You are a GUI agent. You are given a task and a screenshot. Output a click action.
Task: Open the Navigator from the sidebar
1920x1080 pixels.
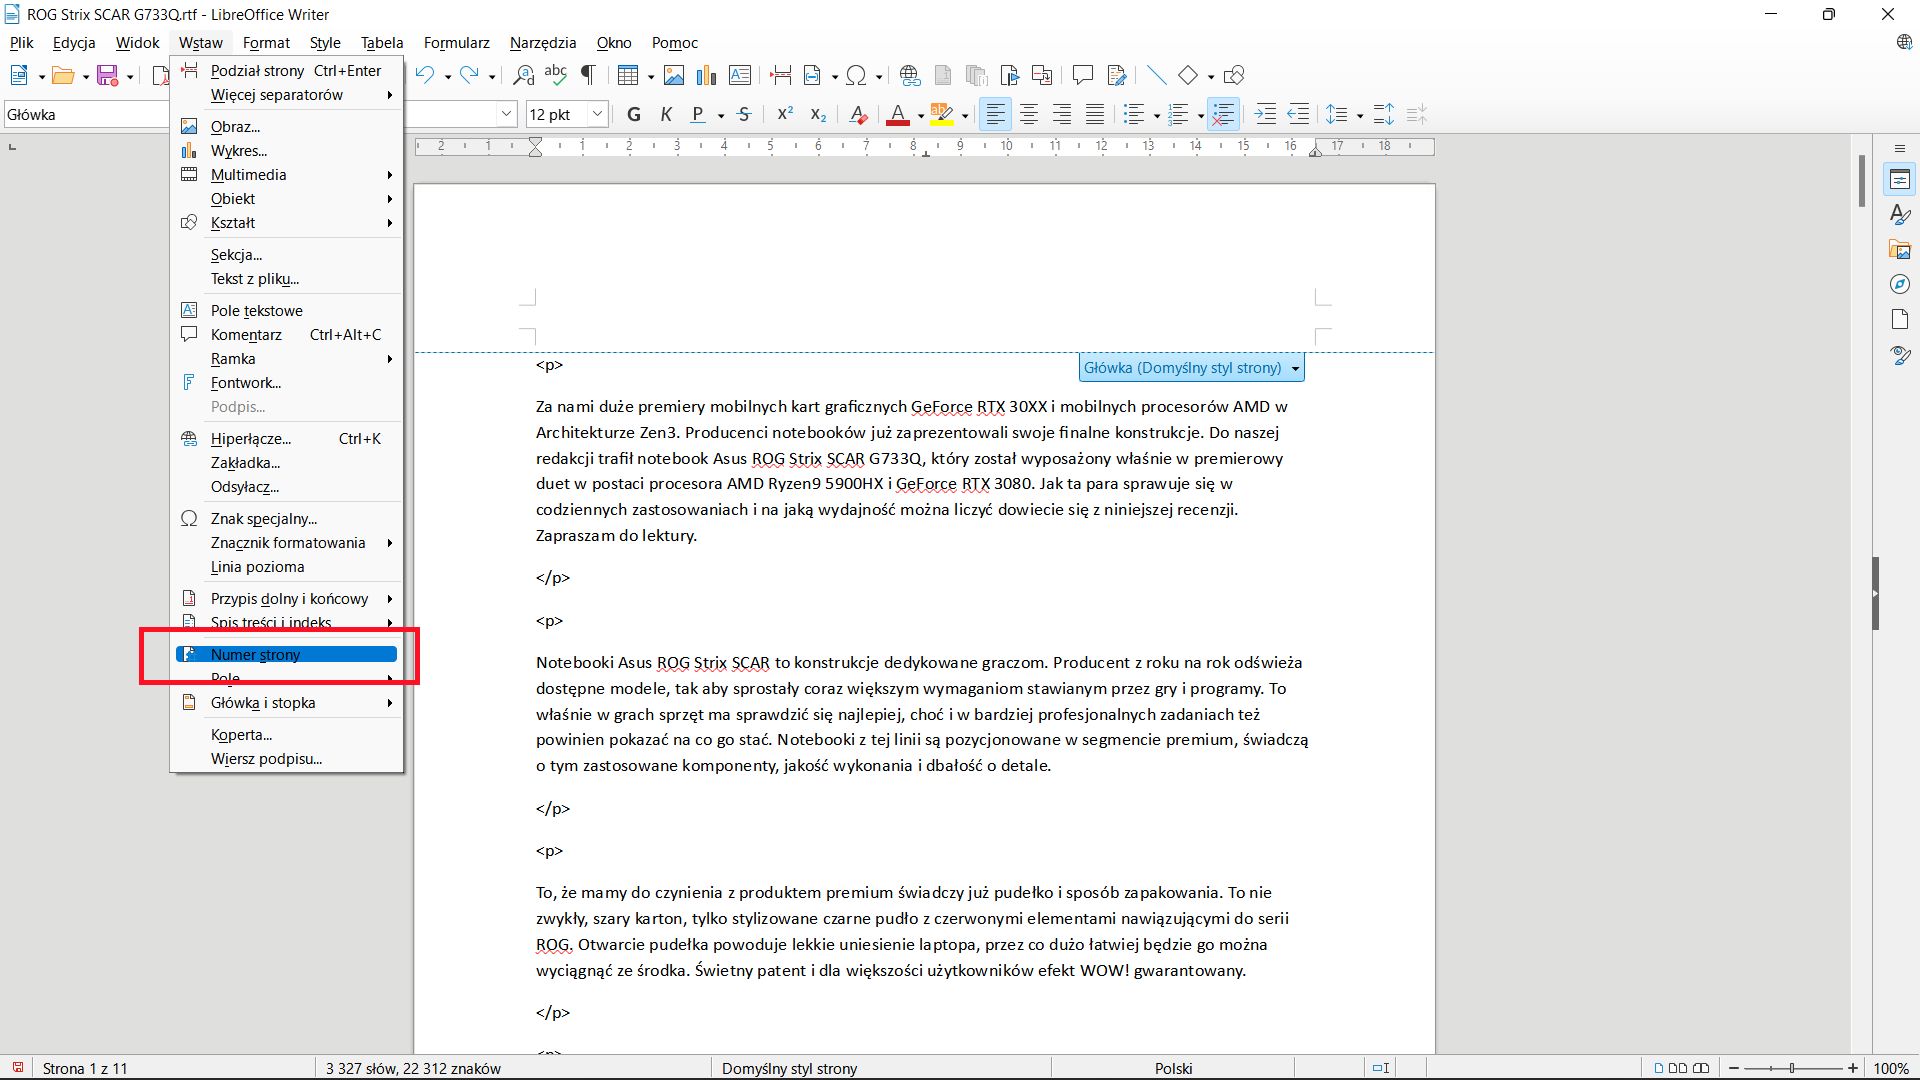[1899, 284]
